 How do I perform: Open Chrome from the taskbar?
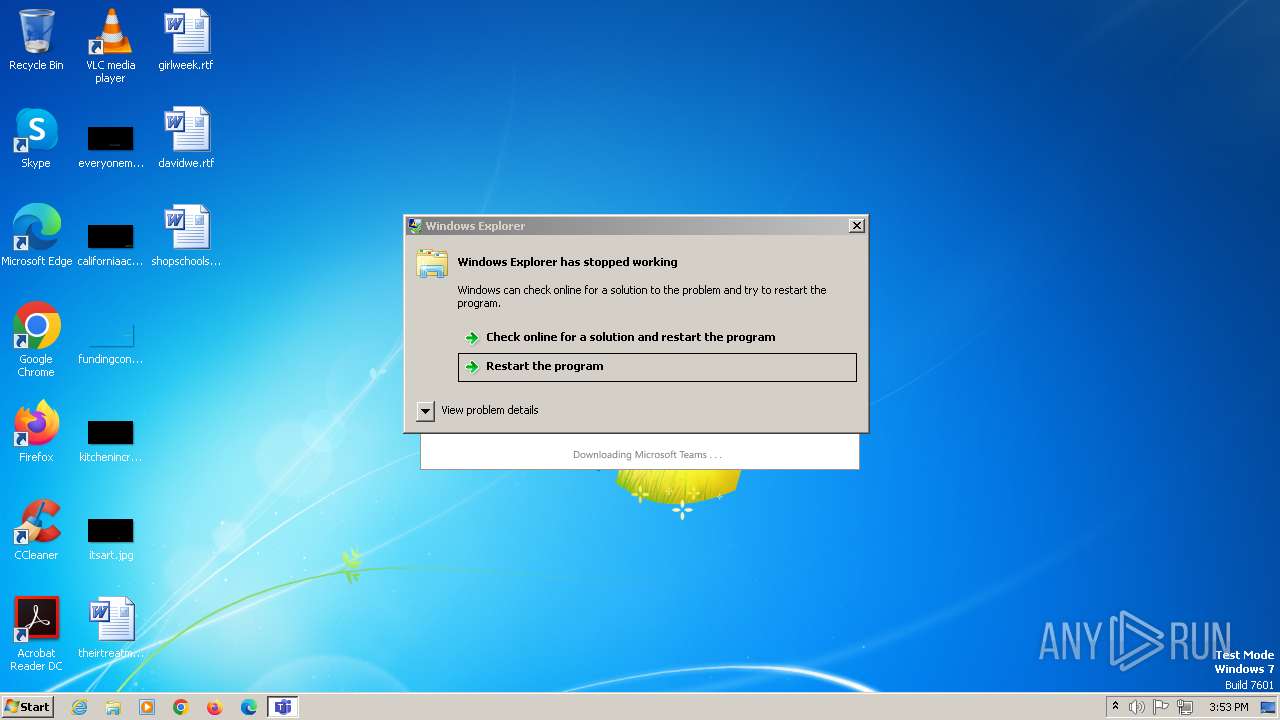tap(181, 707)
